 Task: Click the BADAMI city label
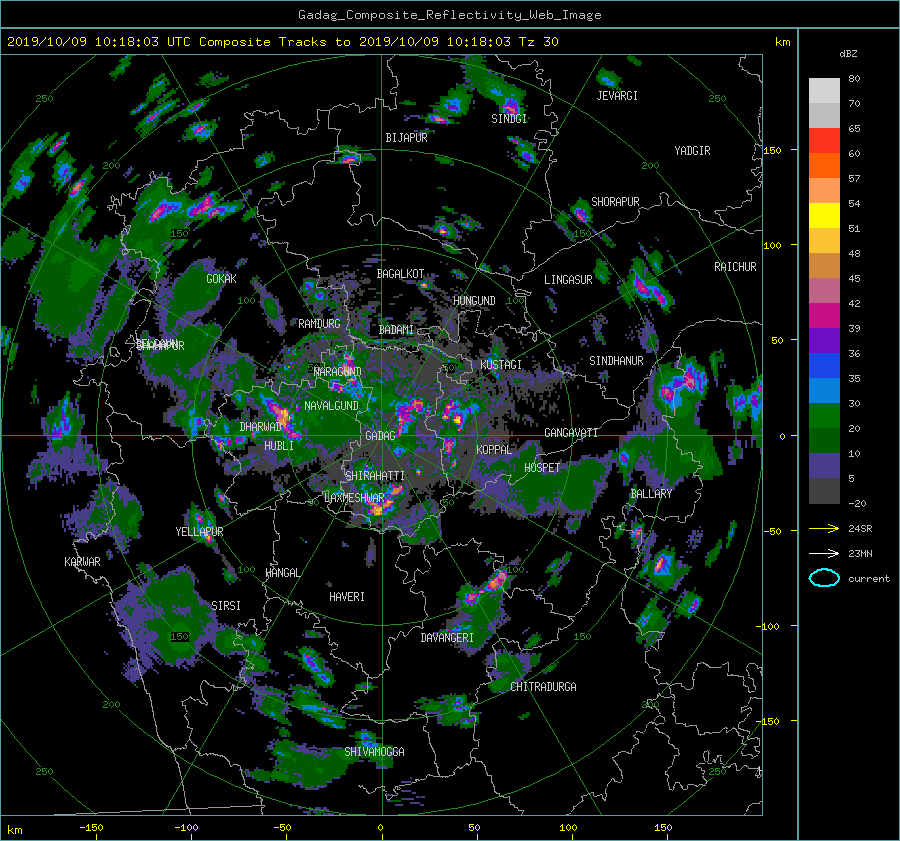[396, 330]
